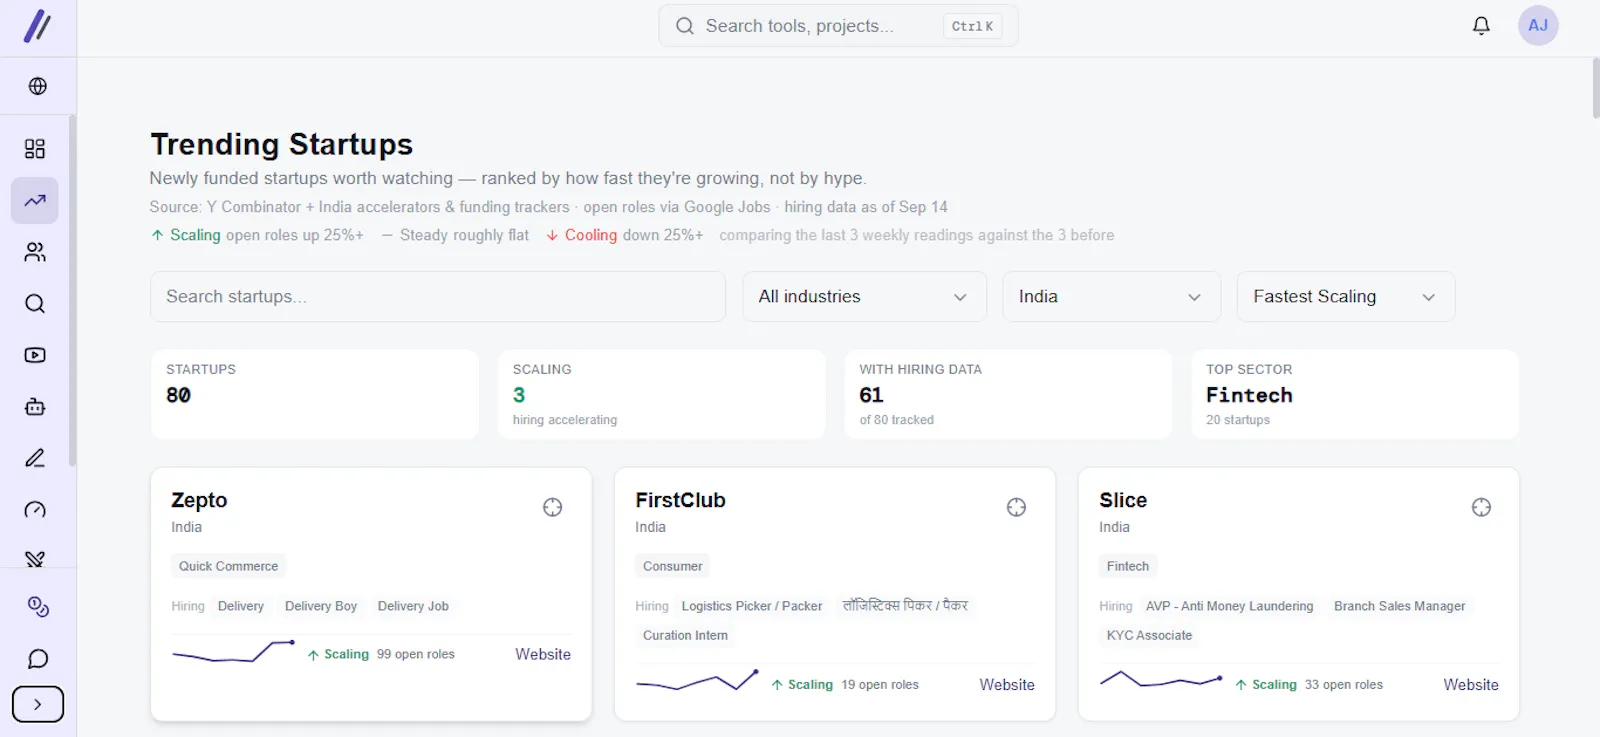1600x737 pixels.
Task: Click the Consumer tag on FirstClub
Action: (672, 566)
